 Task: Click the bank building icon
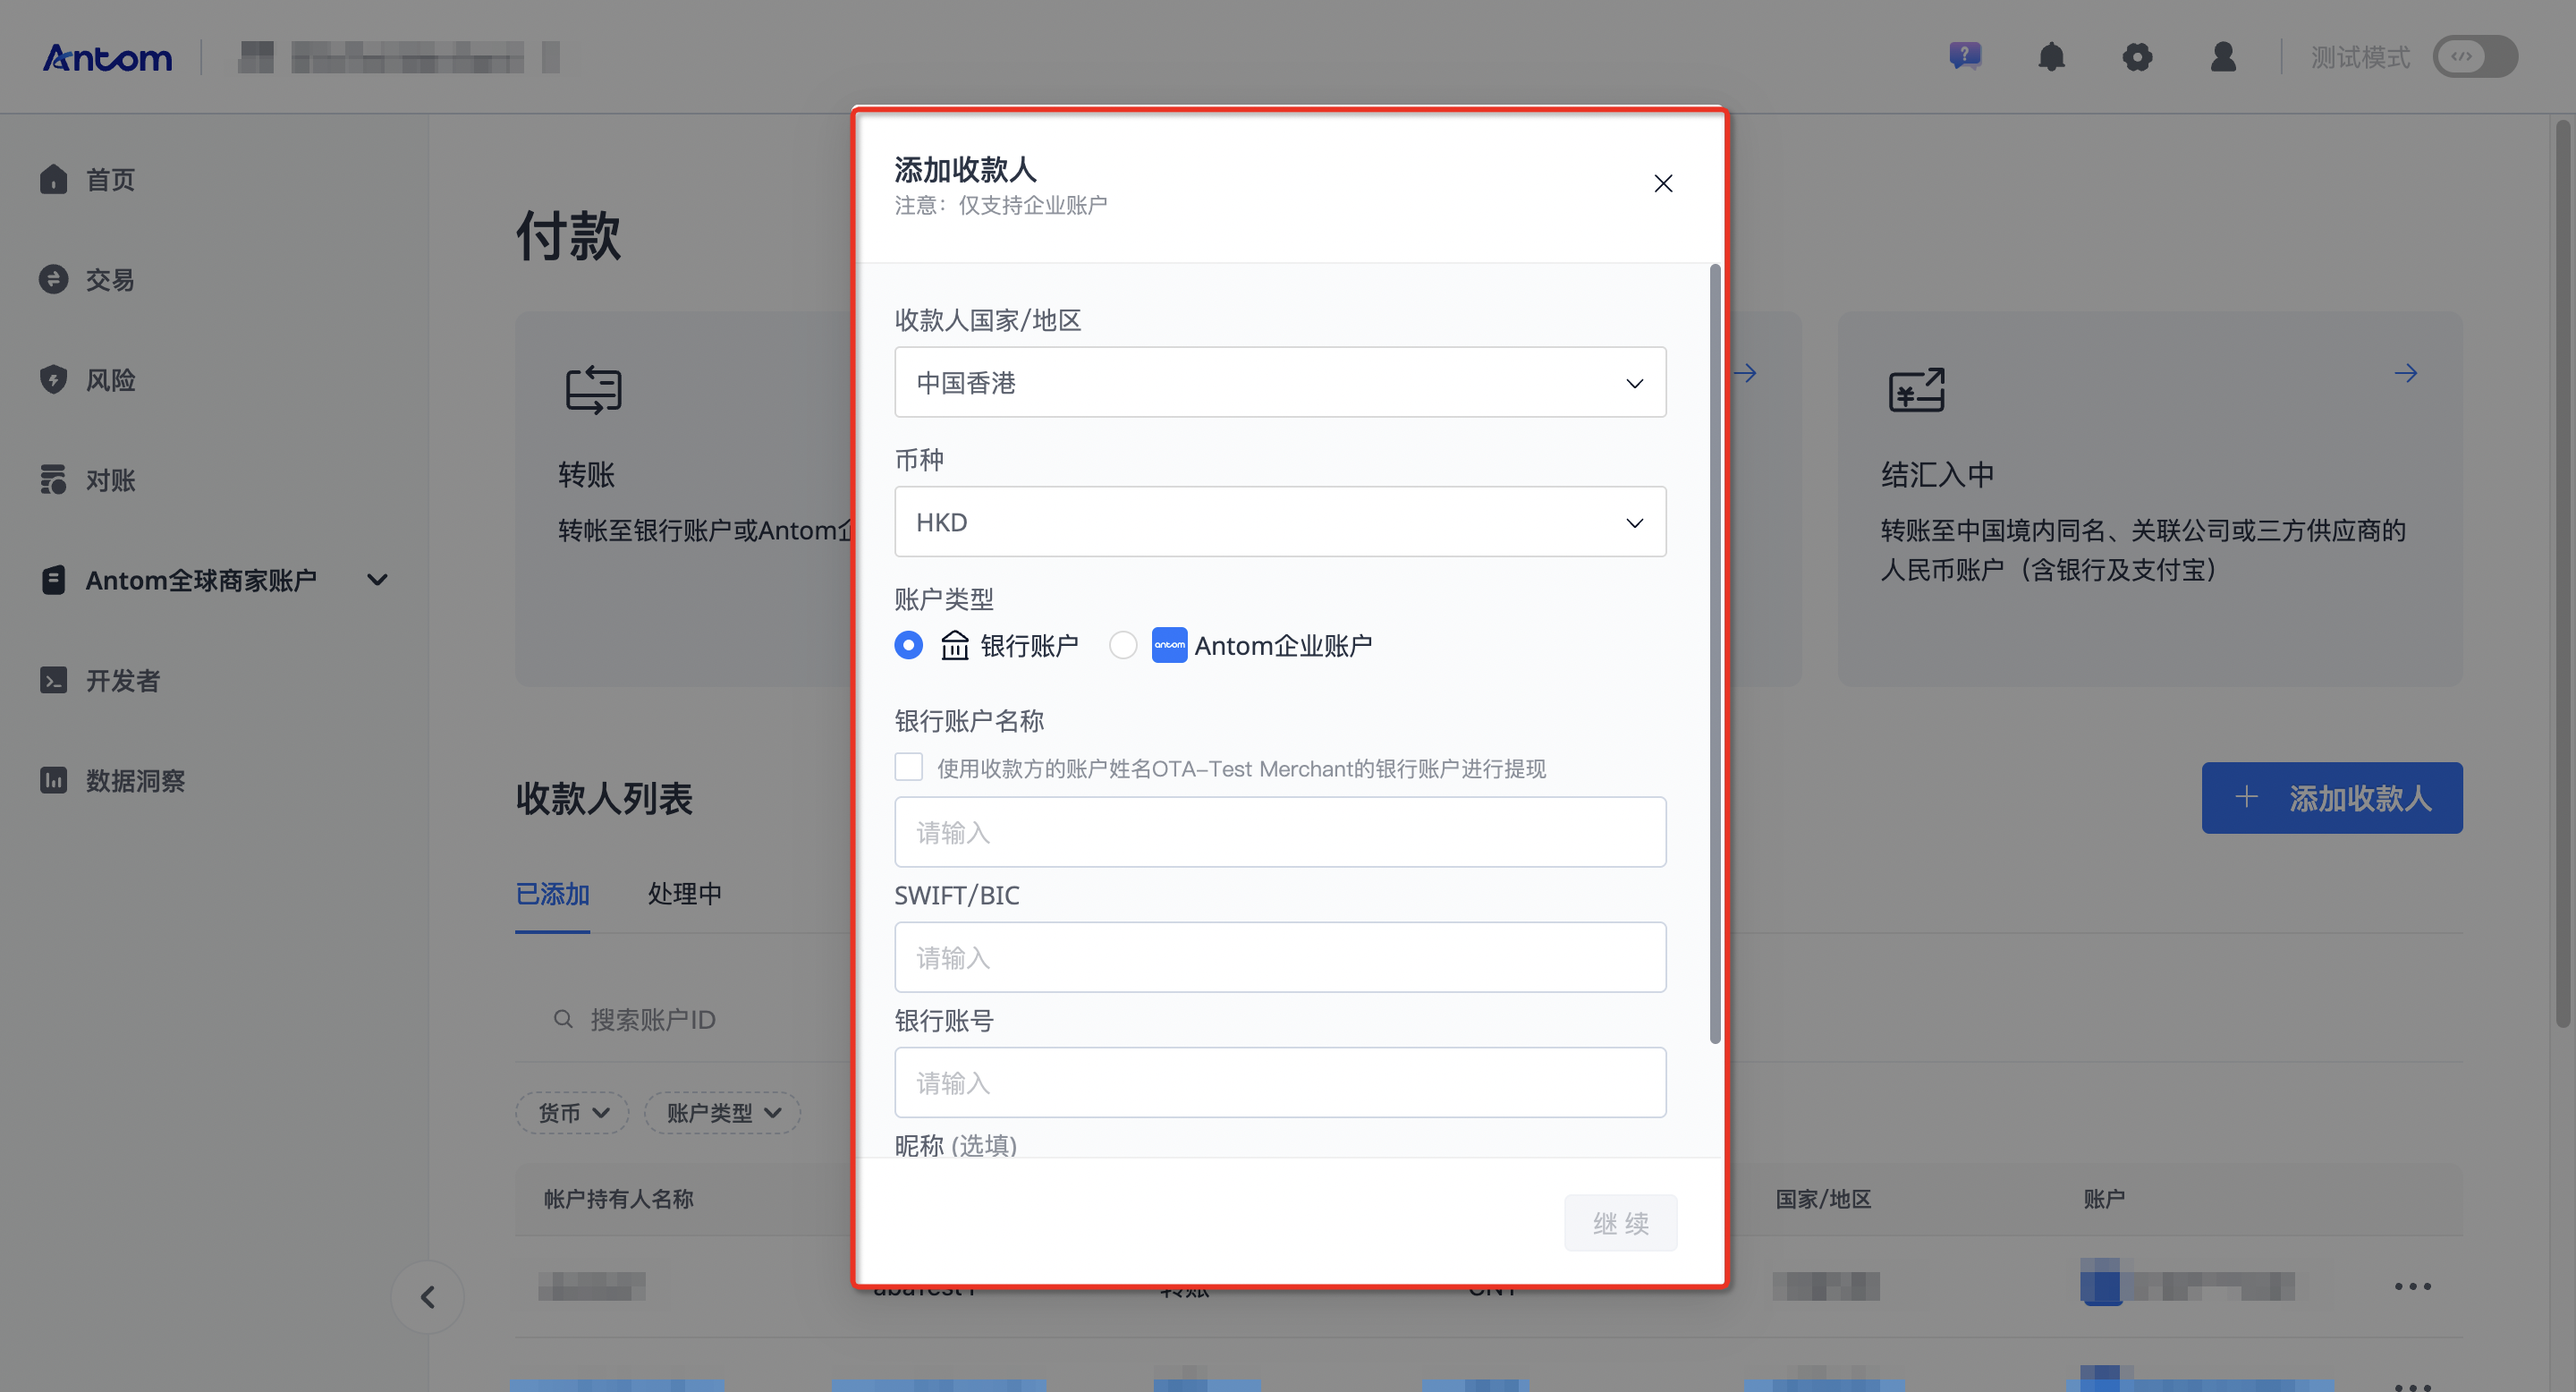click(955, 645)
